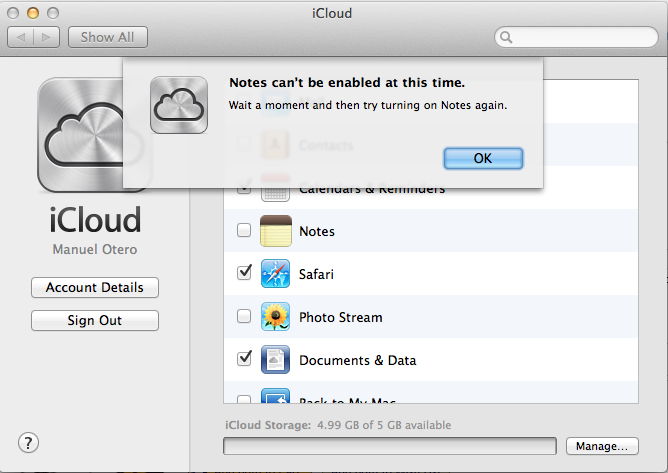Uncheck the Safari checkbox
This screenshot has height=473, width=668.
(244, 273)
